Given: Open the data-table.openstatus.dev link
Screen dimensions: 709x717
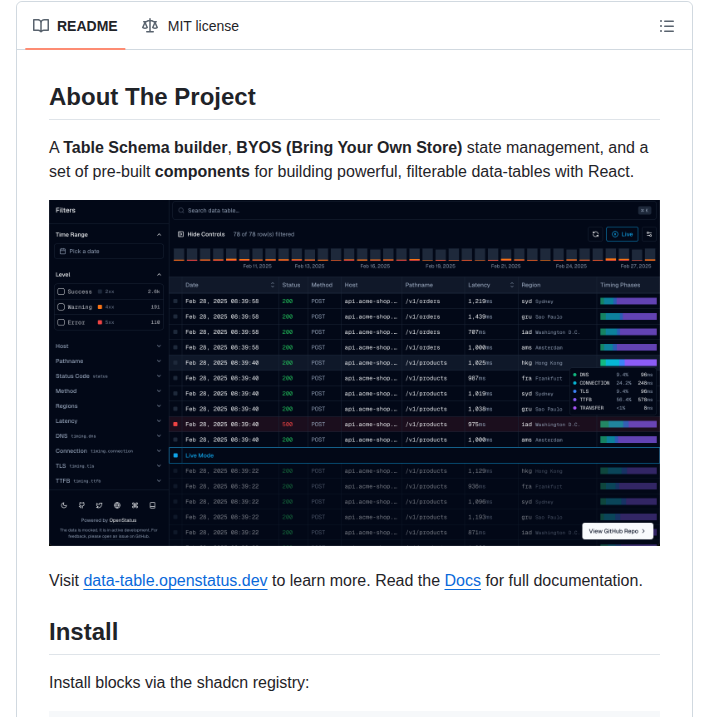Looking at the screenshot, I should [x=175, y=581].
